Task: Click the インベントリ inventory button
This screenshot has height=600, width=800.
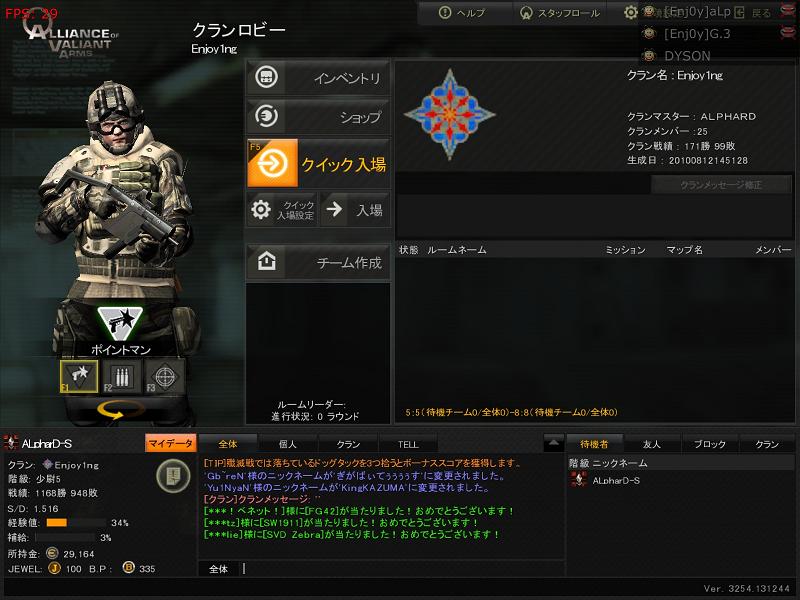Action: [x=318, y=78]
